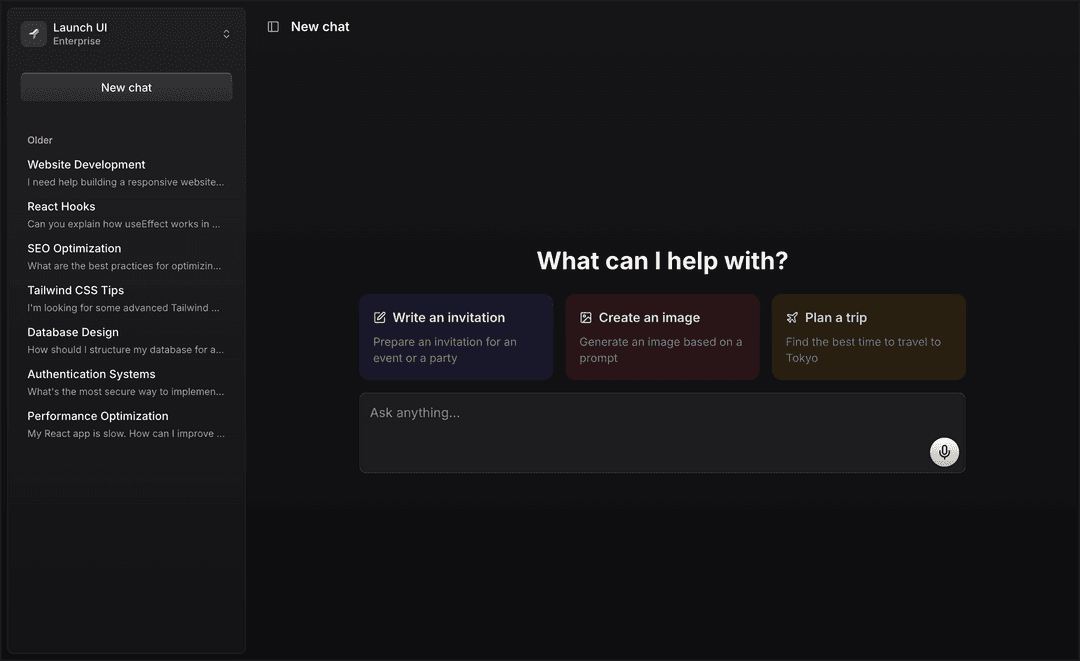This screenshot has width=1080, height=661.
Task: Select the SEO Optimization conversation
Action: tap(126, 255)
